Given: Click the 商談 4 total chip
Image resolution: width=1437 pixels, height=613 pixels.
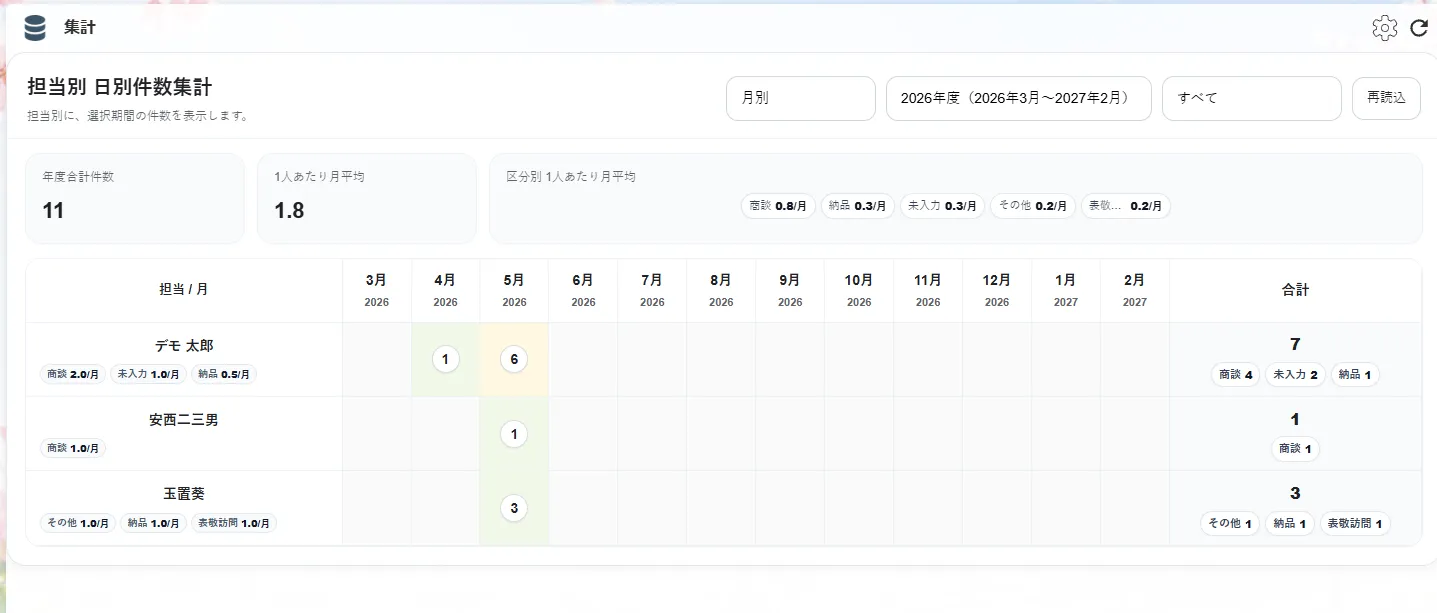Looking at the screenshot, I should 1236,374.
